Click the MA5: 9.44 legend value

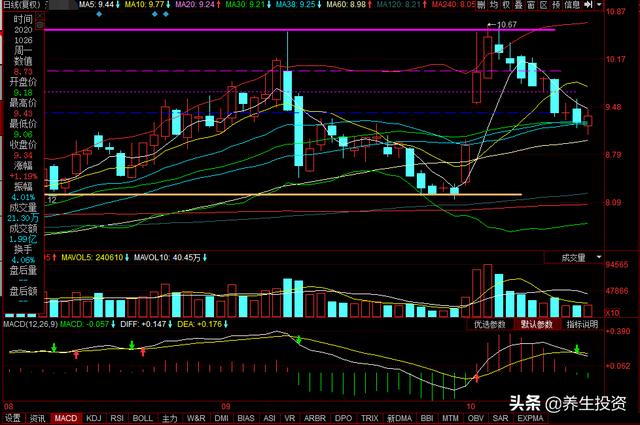[96, 4]
